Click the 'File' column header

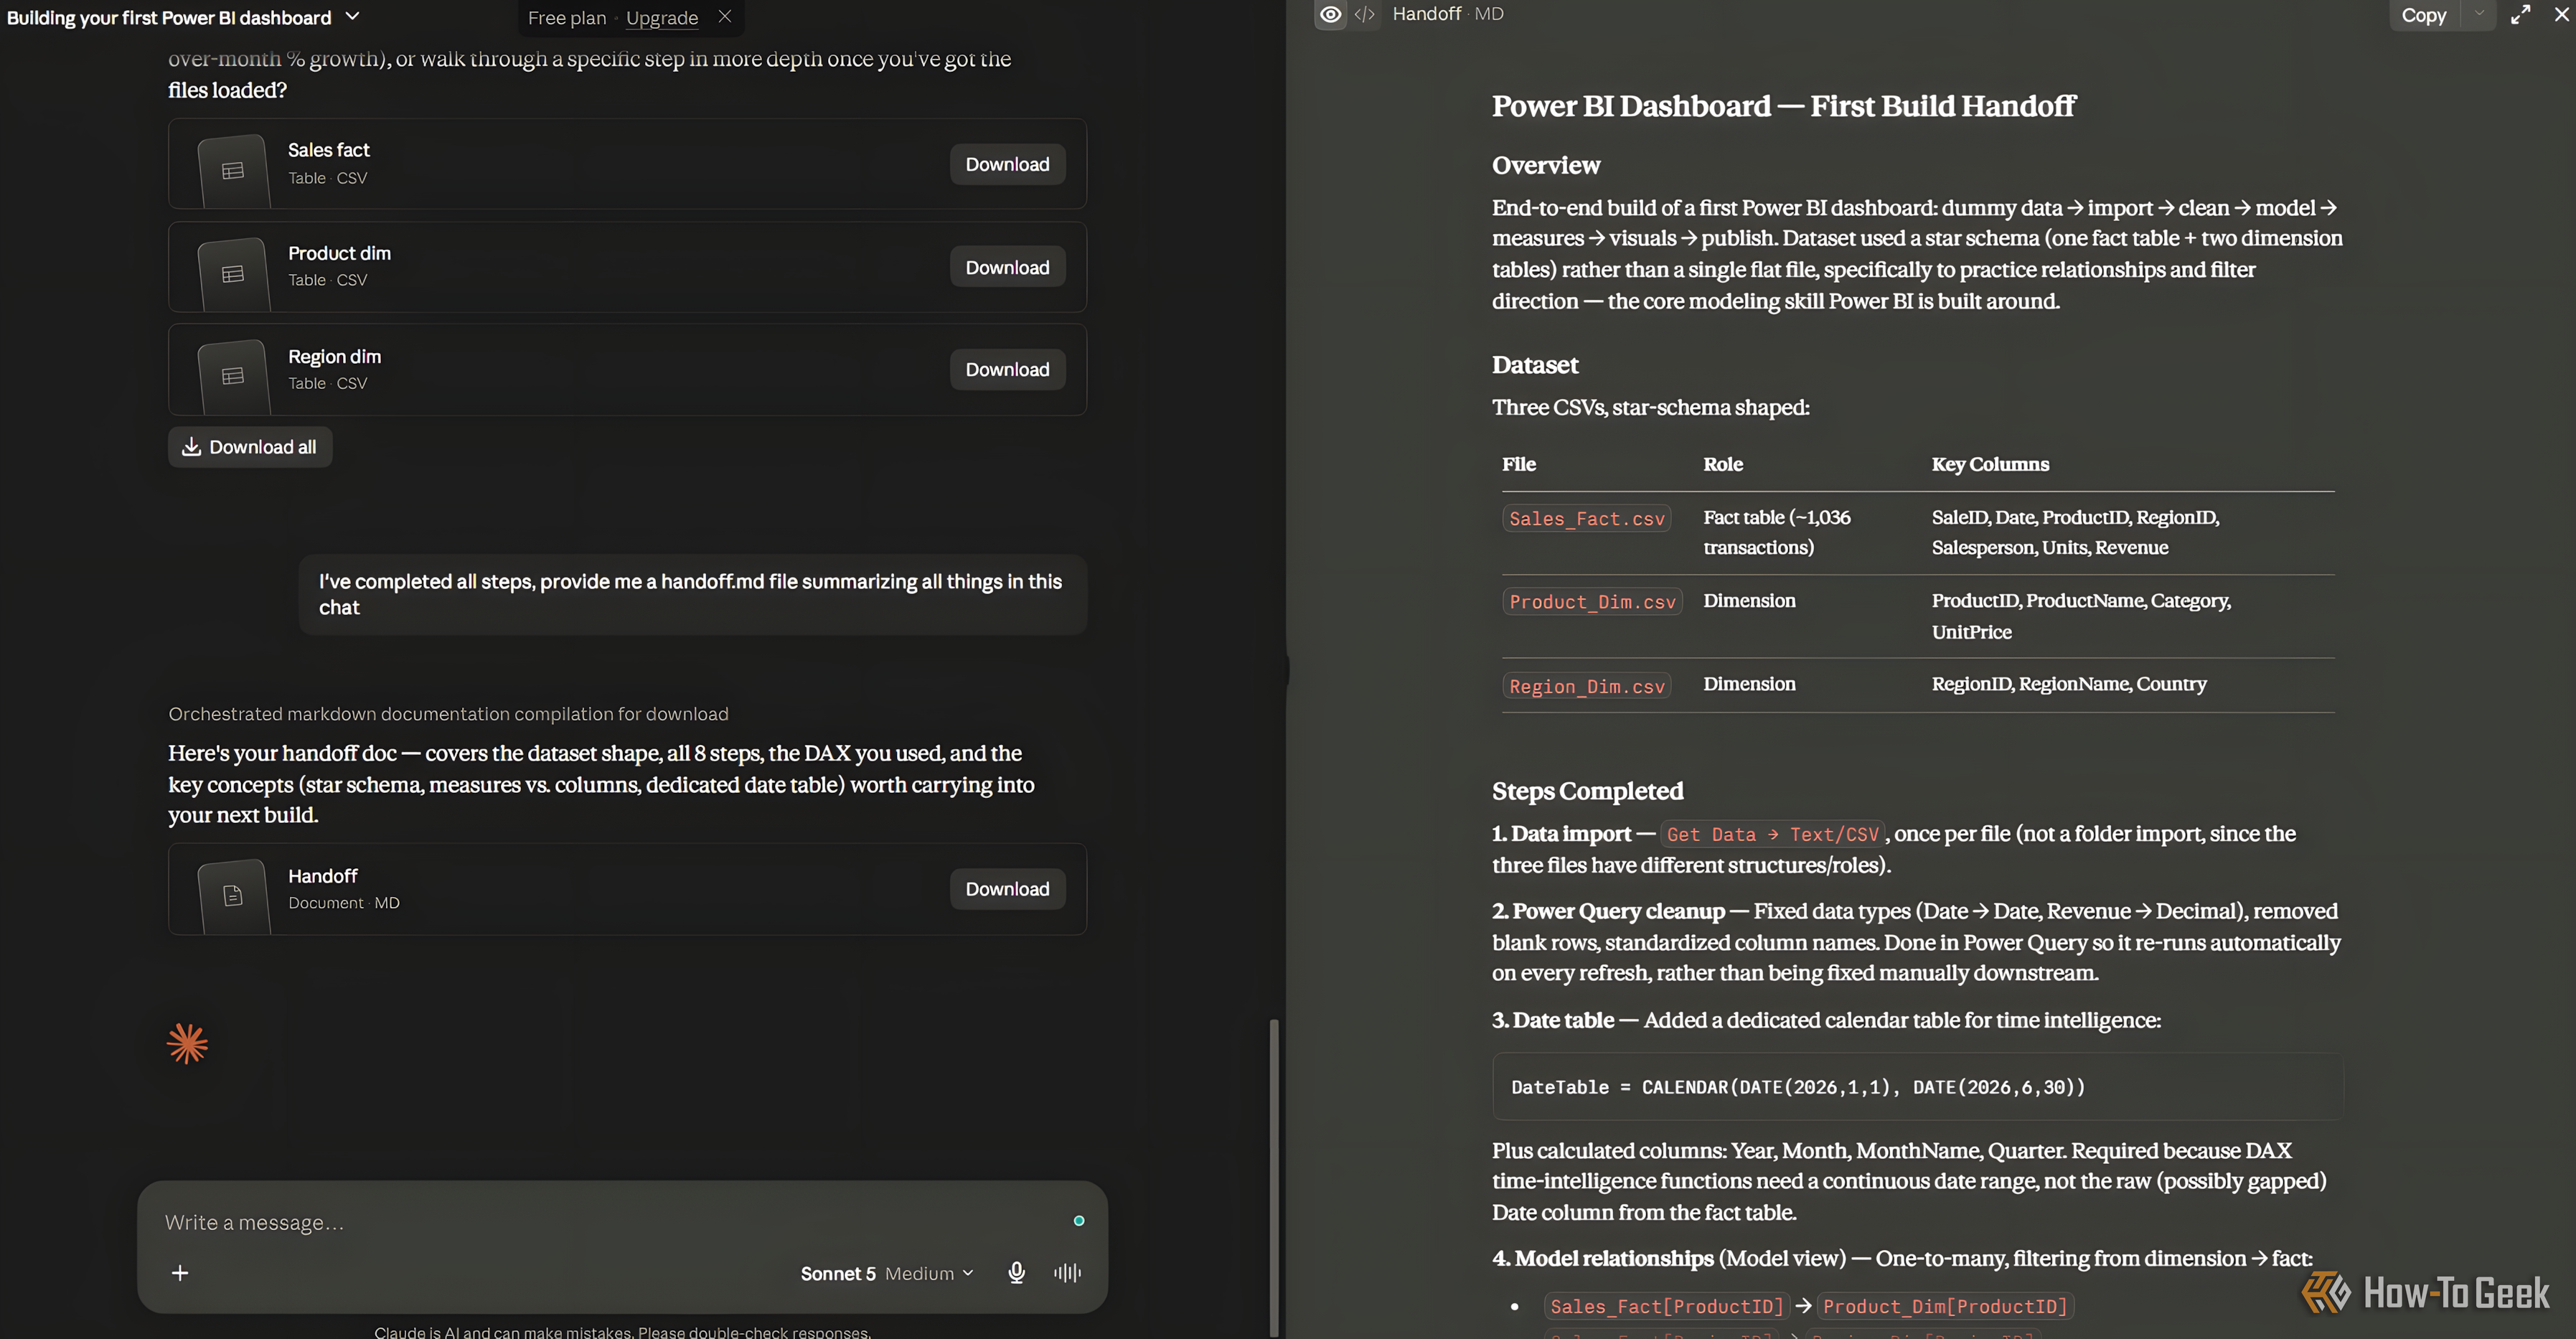click(x=1519, y=464)
